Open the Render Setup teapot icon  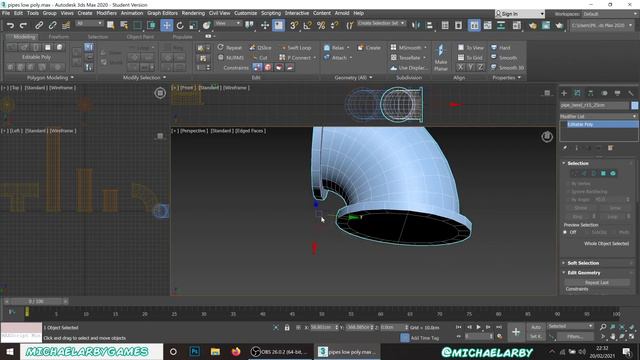click(x=532, y=25)
